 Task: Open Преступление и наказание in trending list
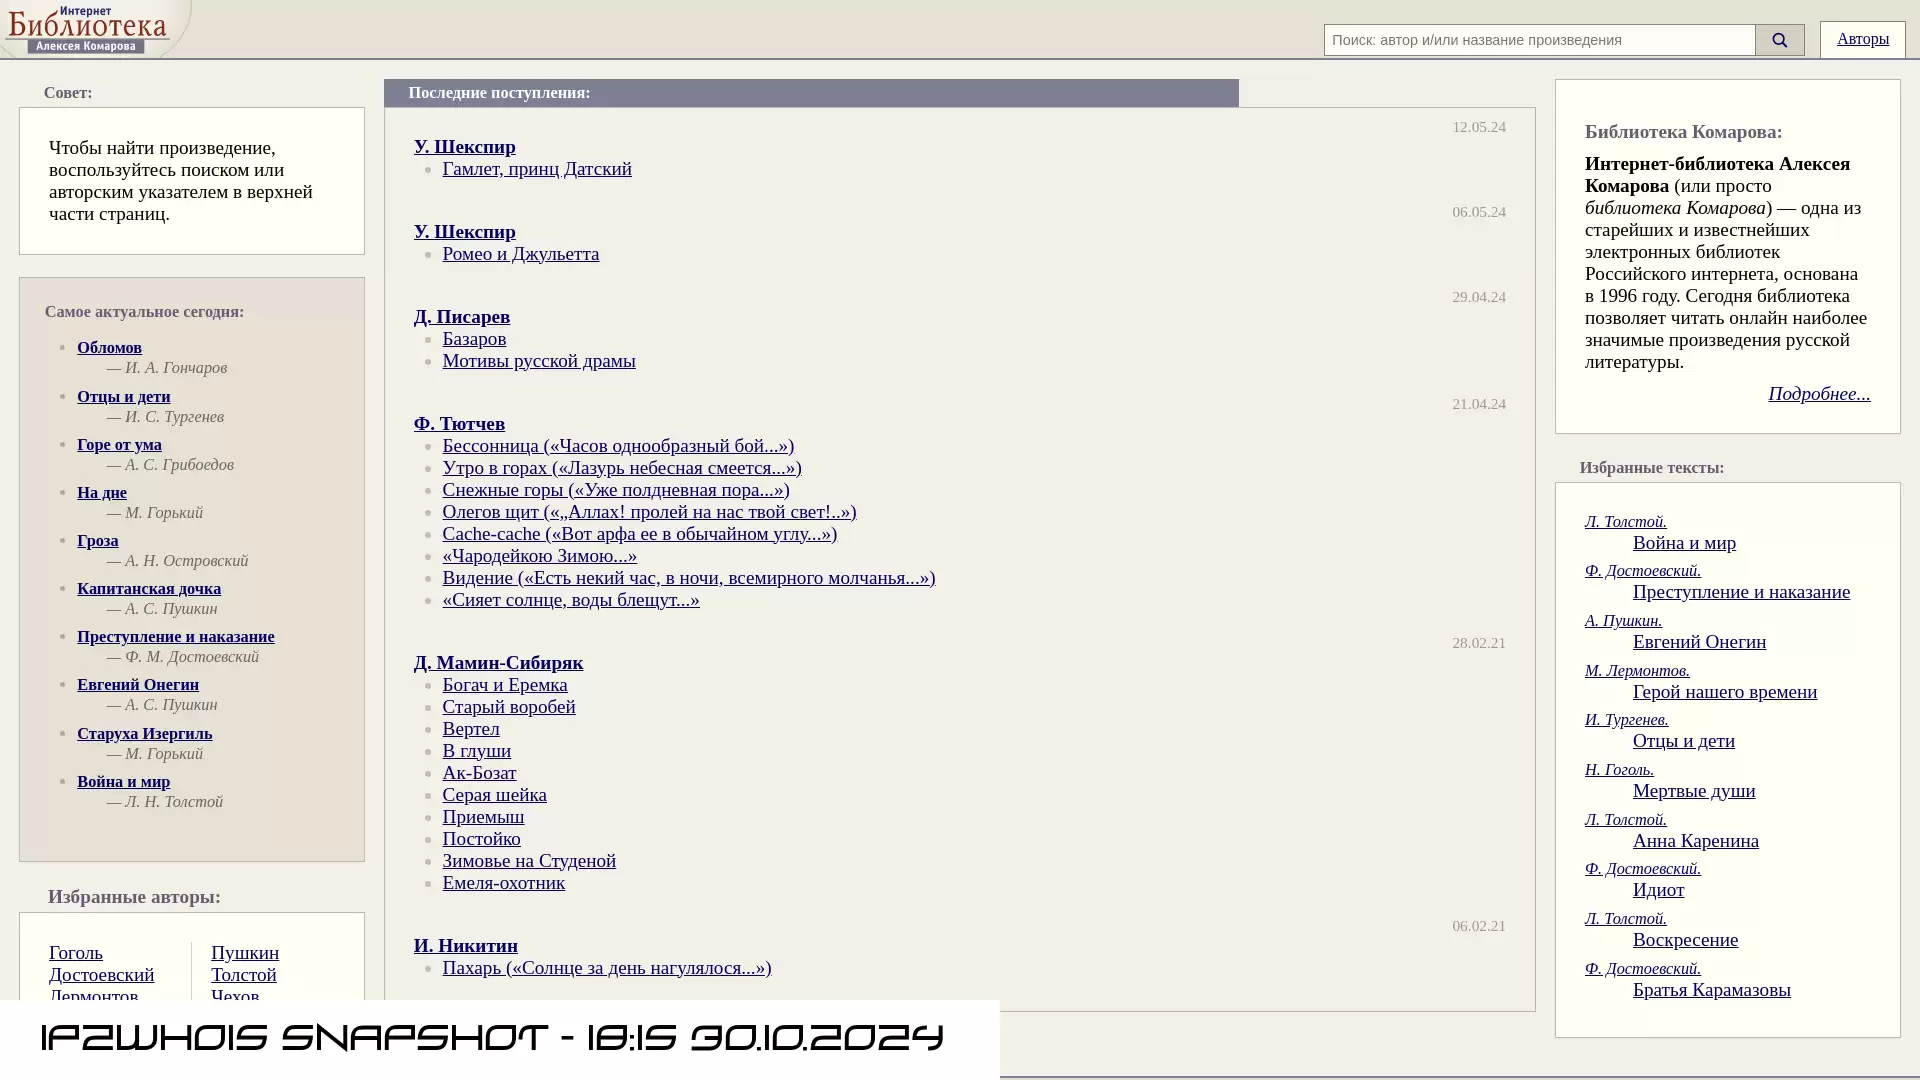tap(176, 637)
